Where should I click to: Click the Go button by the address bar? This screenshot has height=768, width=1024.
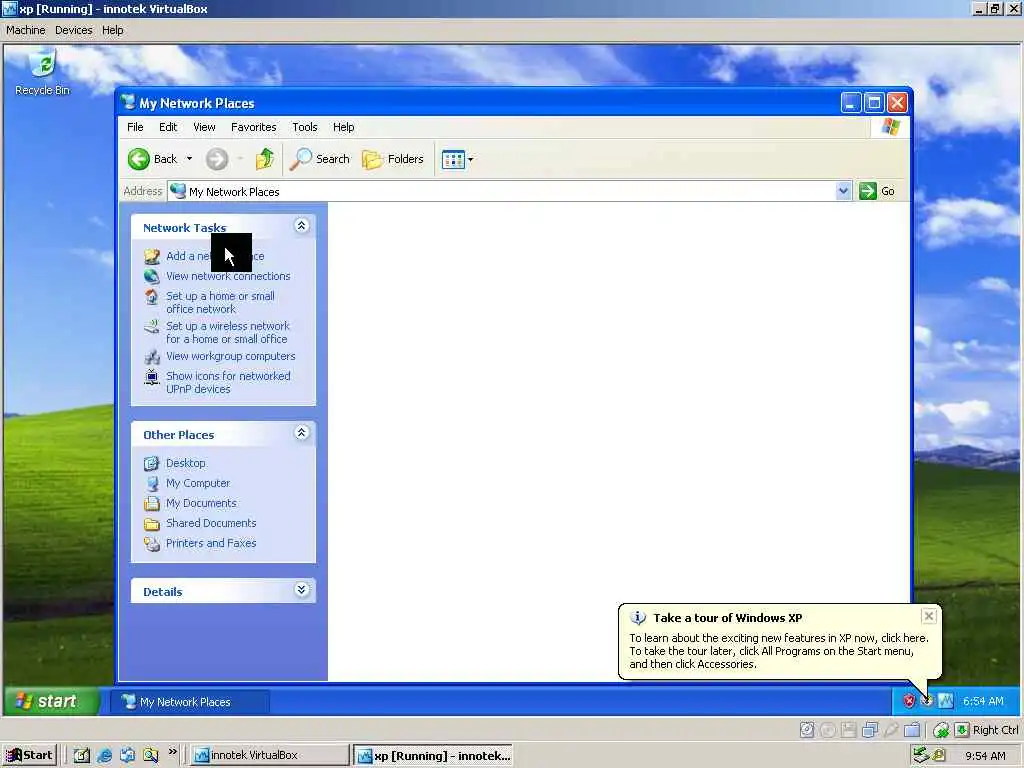pyautogui.click(x=877, y=191)
